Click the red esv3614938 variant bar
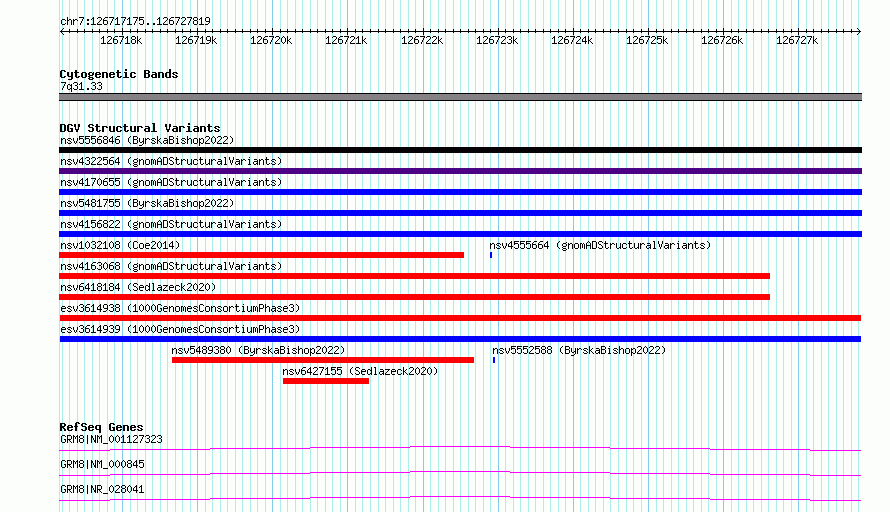The width and height of the screenshot is (890, 512). [460, 318]
